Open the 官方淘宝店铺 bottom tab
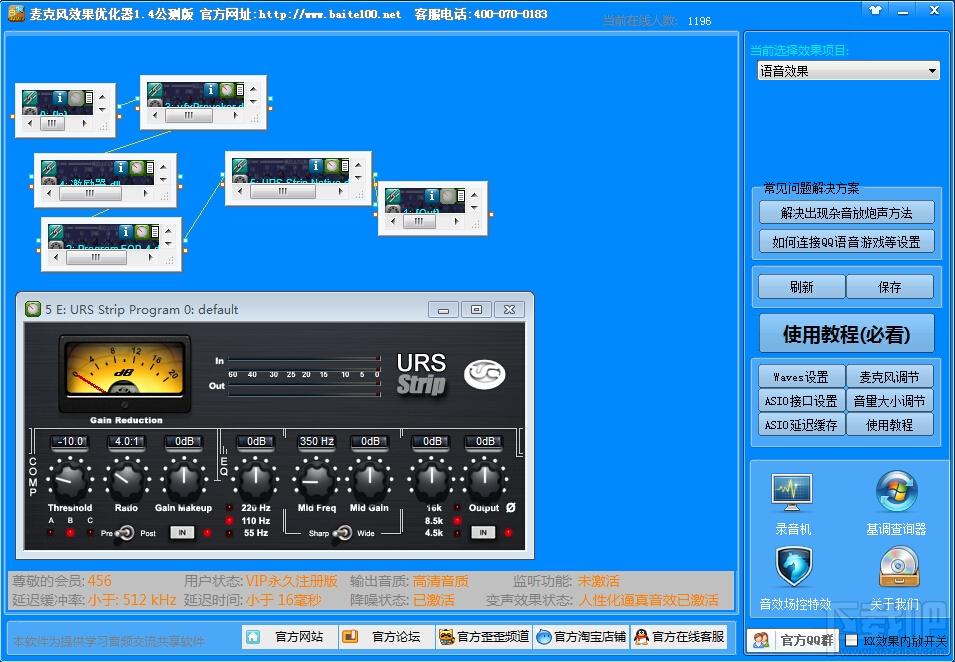The width and height of the screenshot is (955, 662). pos(581,637)
